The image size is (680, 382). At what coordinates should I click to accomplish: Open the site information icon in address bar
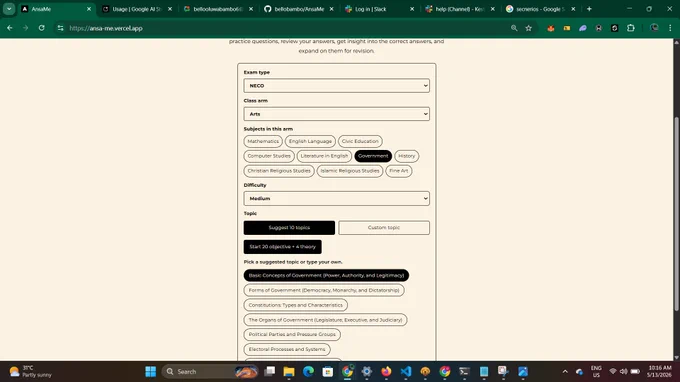point(60,28)
